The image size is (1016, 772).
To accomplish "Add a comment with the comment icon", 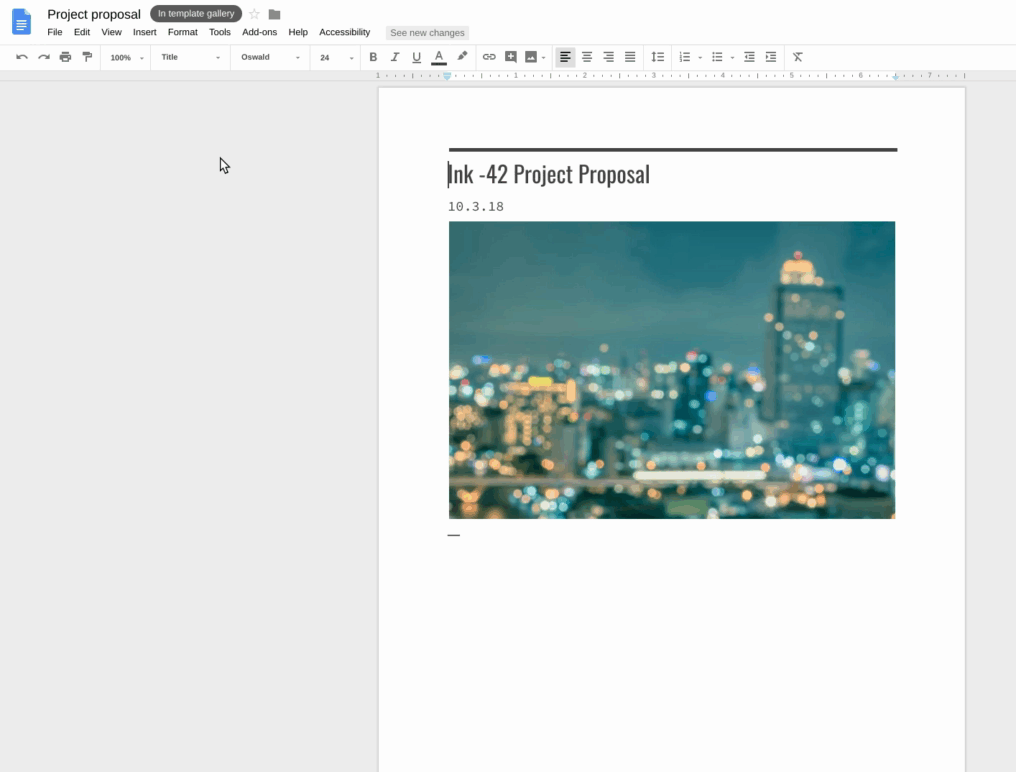I will pos(511,57).
